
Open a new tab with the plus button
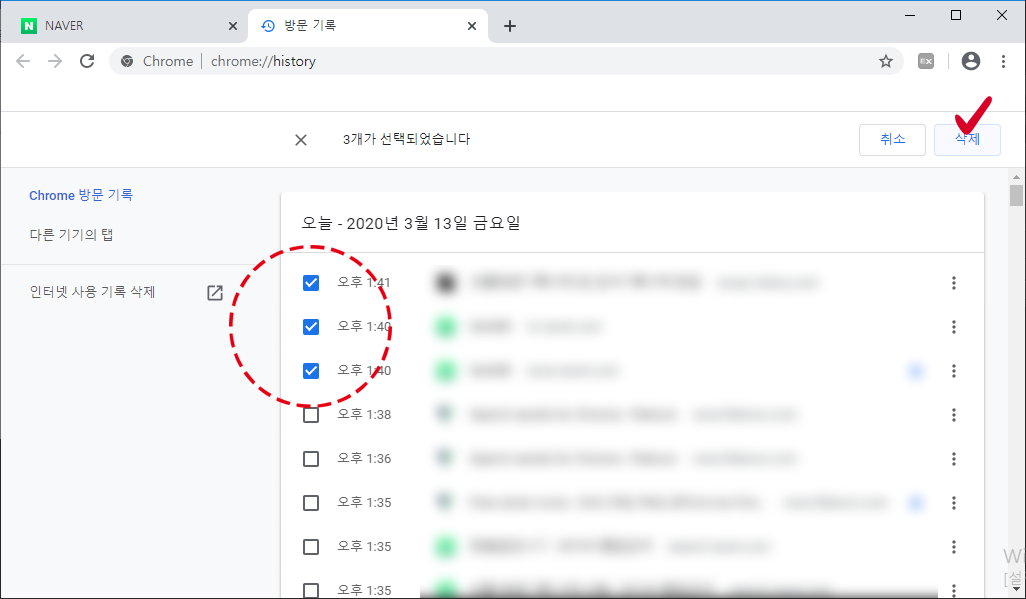tap(510, 26)
